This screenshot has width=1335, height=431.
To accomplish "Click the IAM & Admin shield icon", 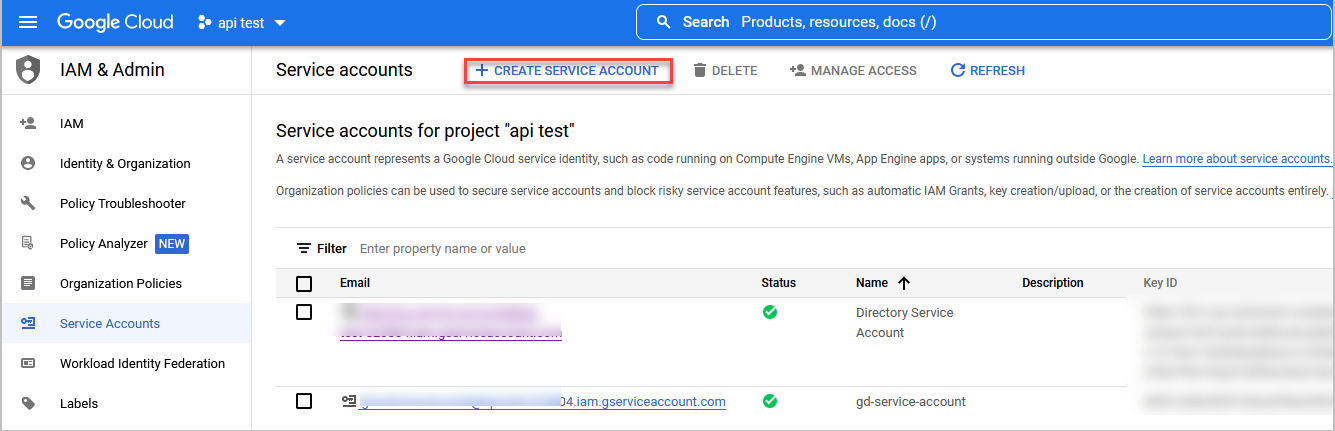I will click(x=28, y=70).
